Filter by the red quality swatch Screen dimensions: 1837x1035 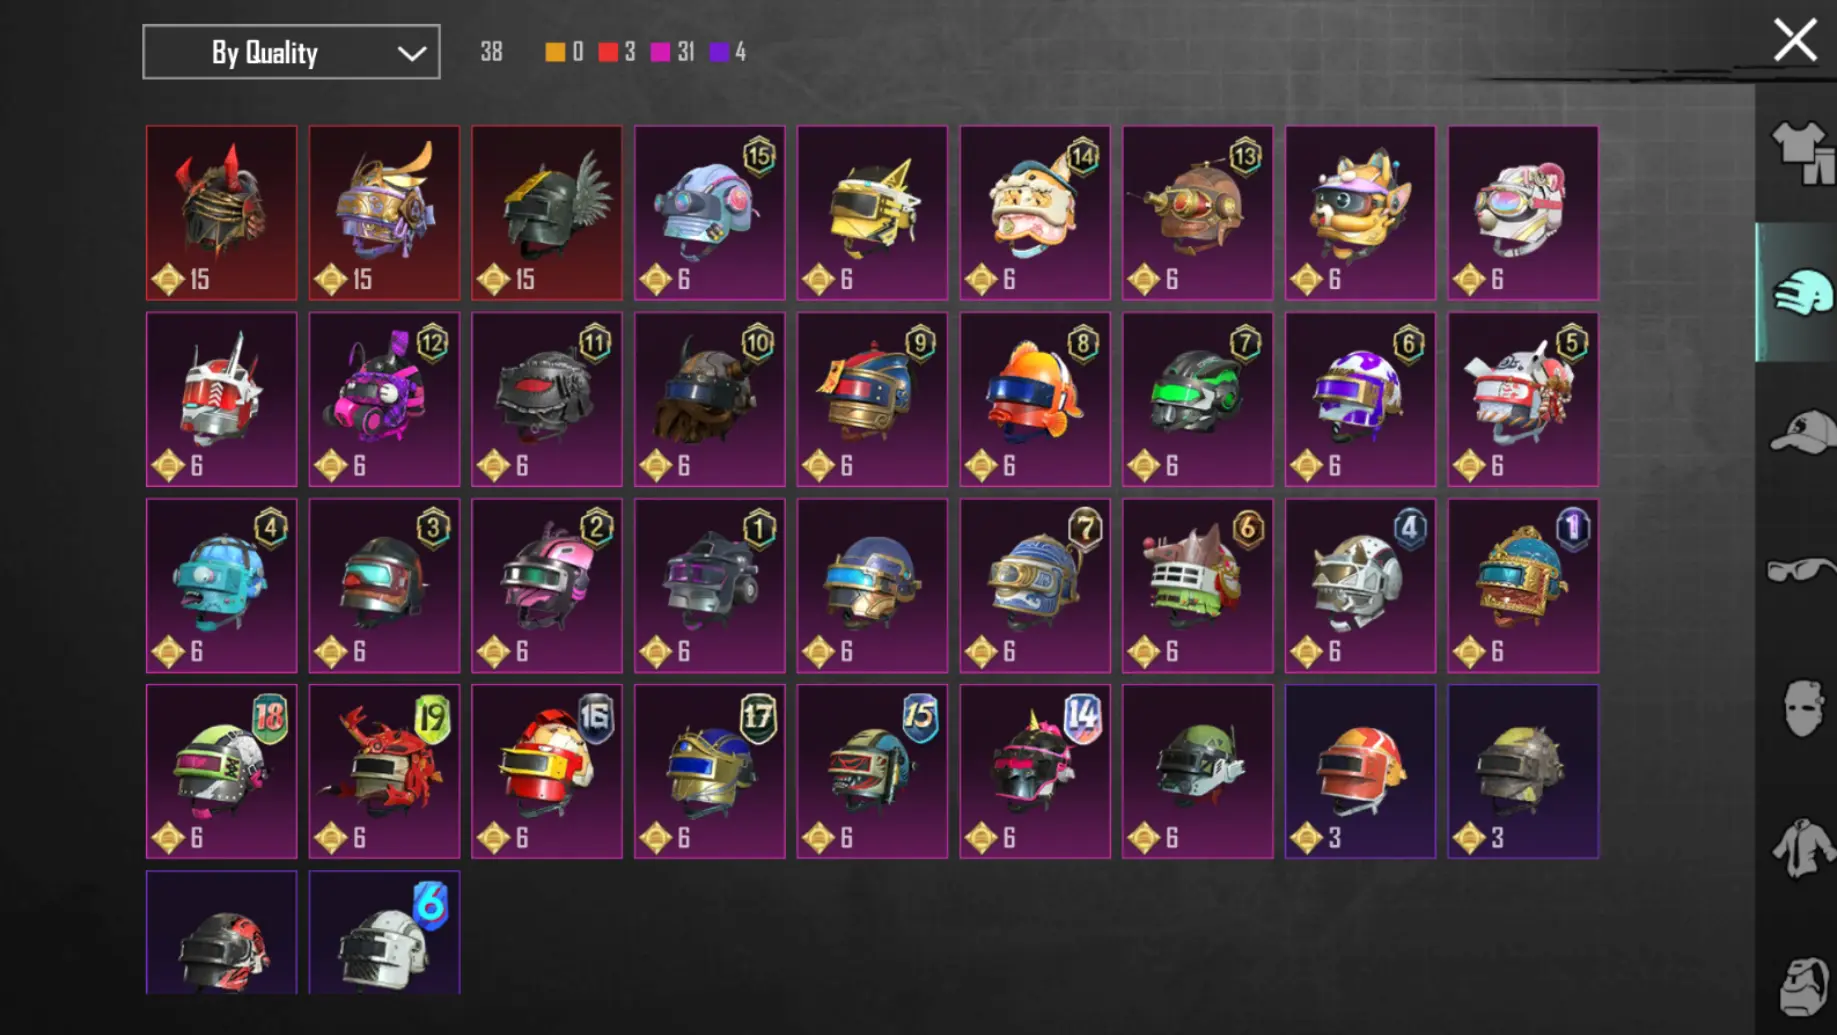607,52
